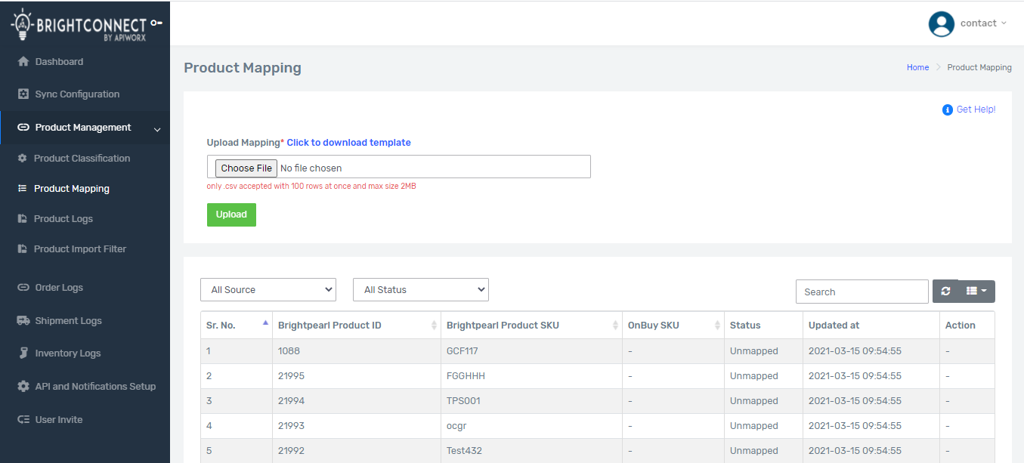The width and height of the screenshot is (1024, 463).
Task: Open Product Logs in sidebar
Action: pos(63,218)
